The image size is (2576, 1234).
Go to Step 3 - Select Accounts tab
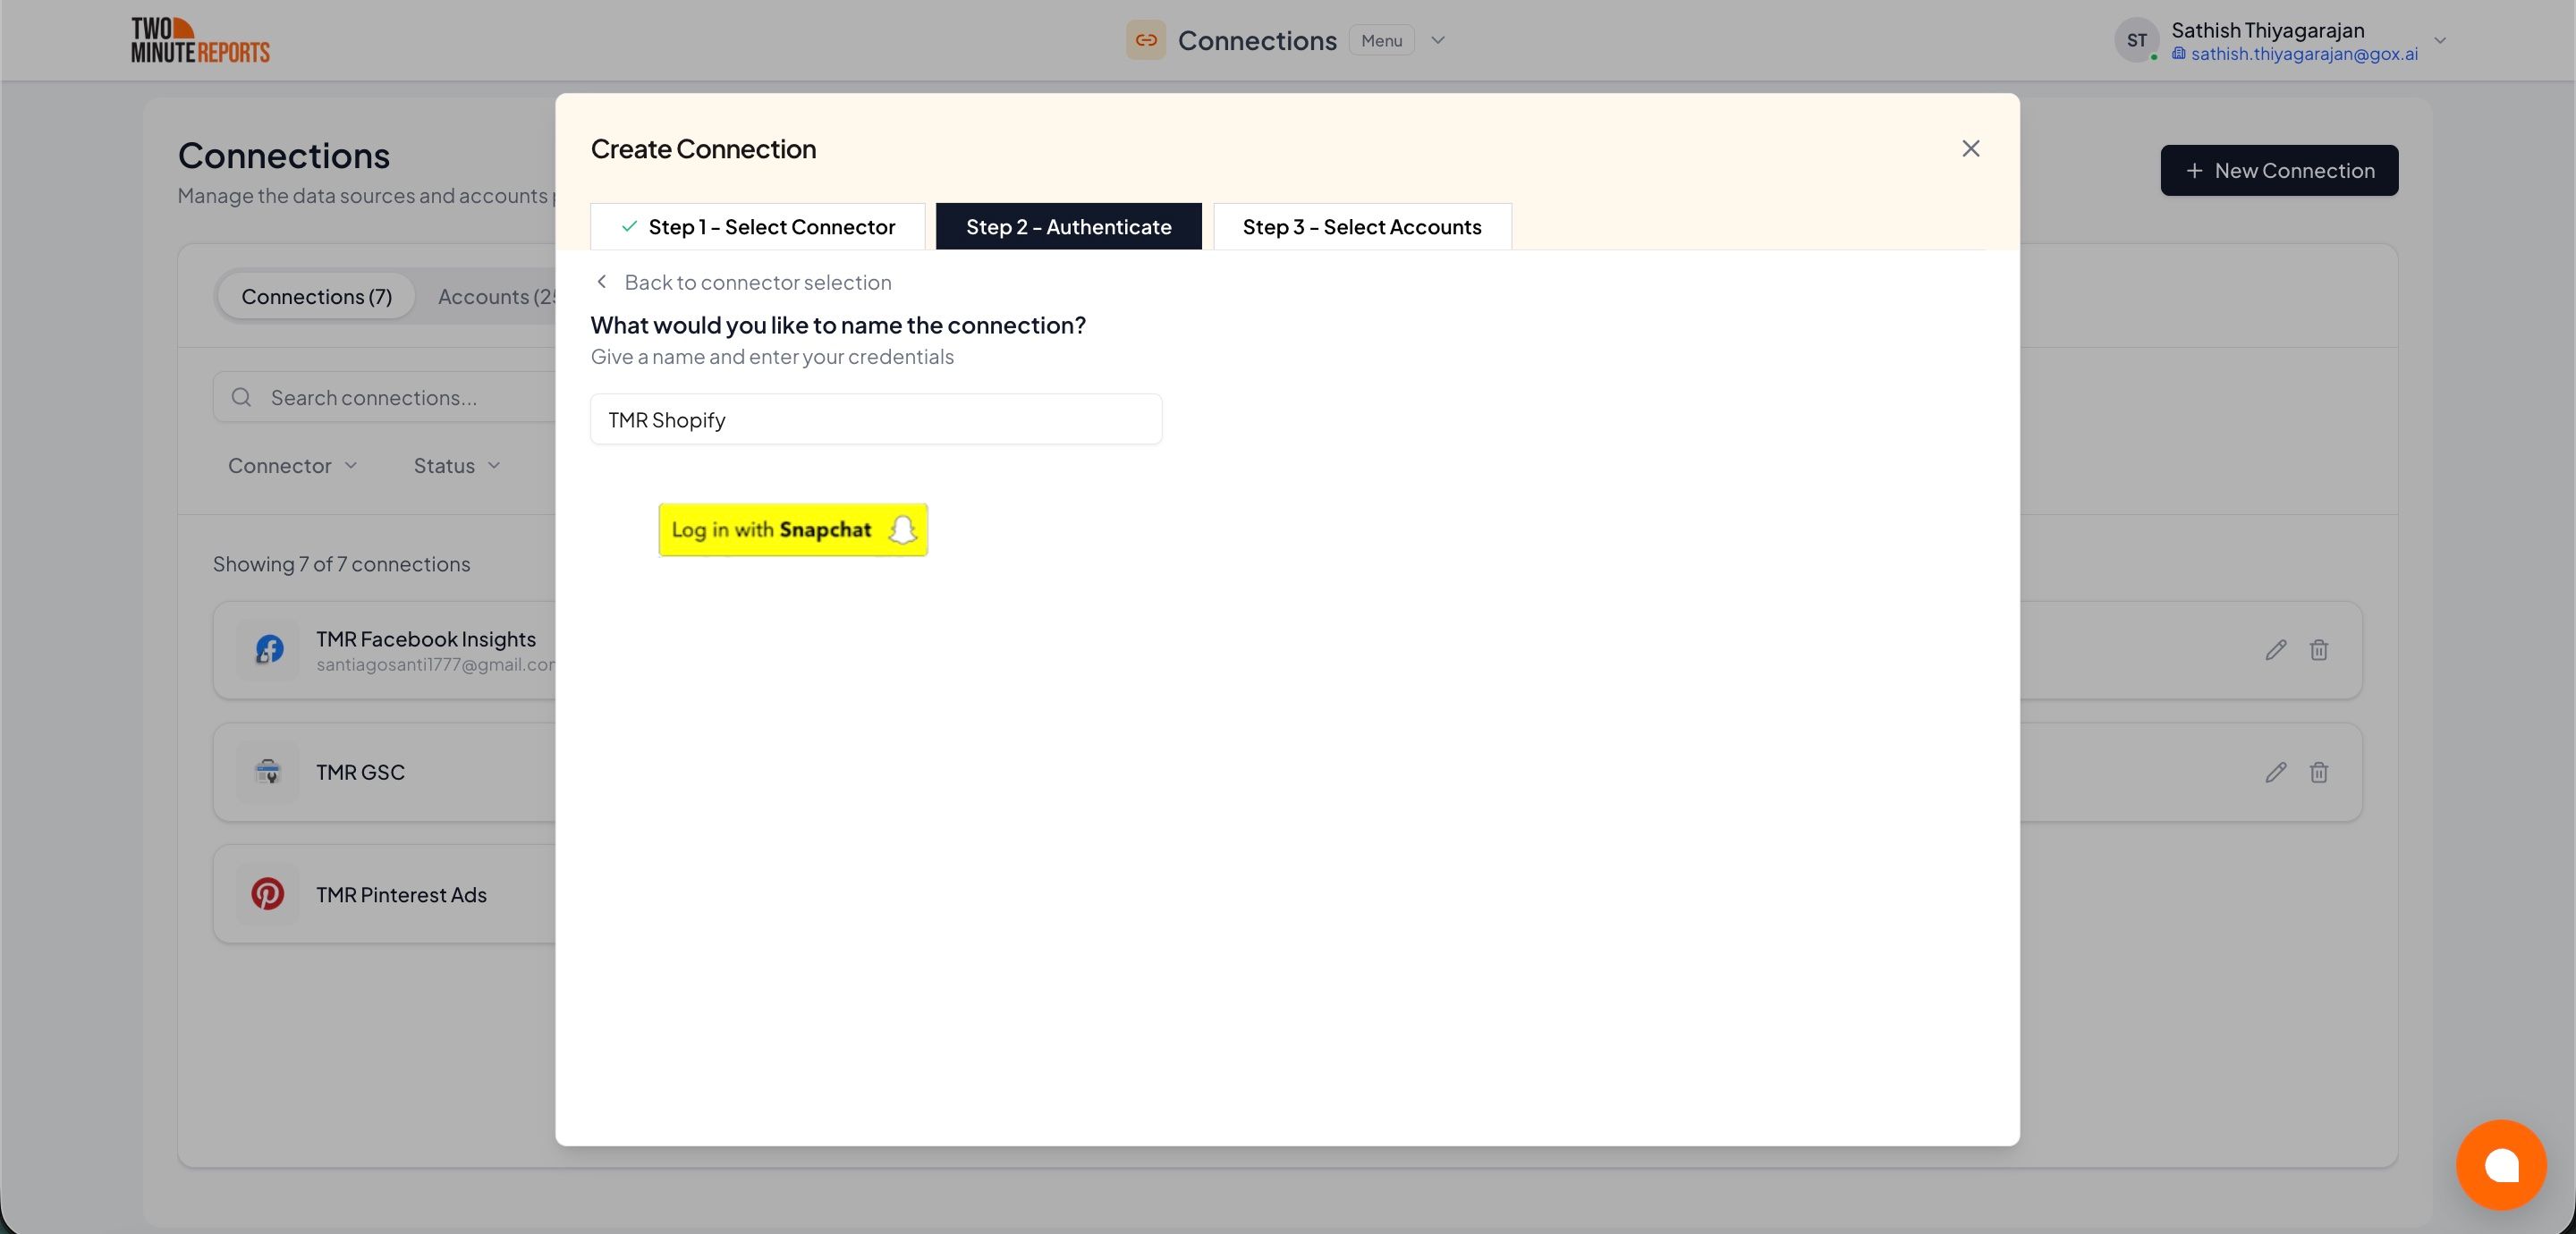[x=1361, y=226]
